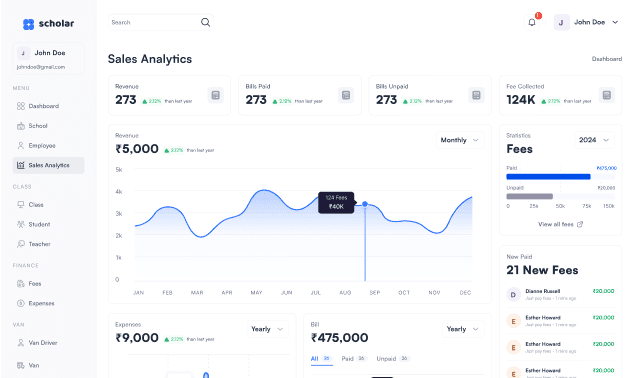Click the search magnifier icon

click(206, 23)
